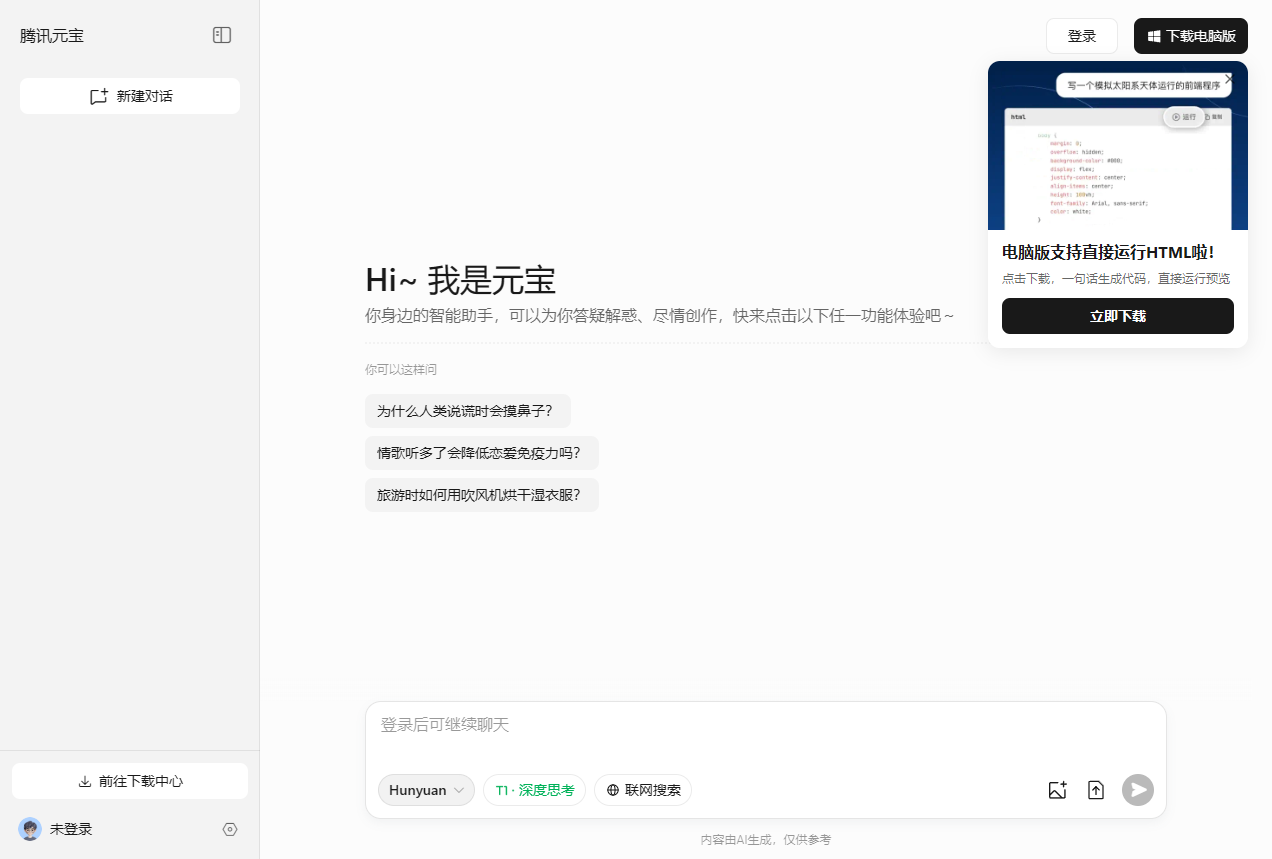Click the 登录 login button

1081,36
